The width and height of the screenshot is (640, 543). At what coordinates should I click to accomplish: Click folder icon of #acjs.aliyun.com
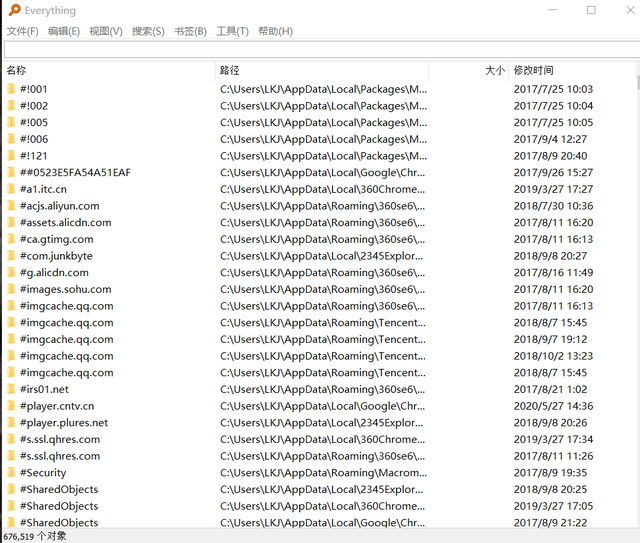click(x=12, y=206)
